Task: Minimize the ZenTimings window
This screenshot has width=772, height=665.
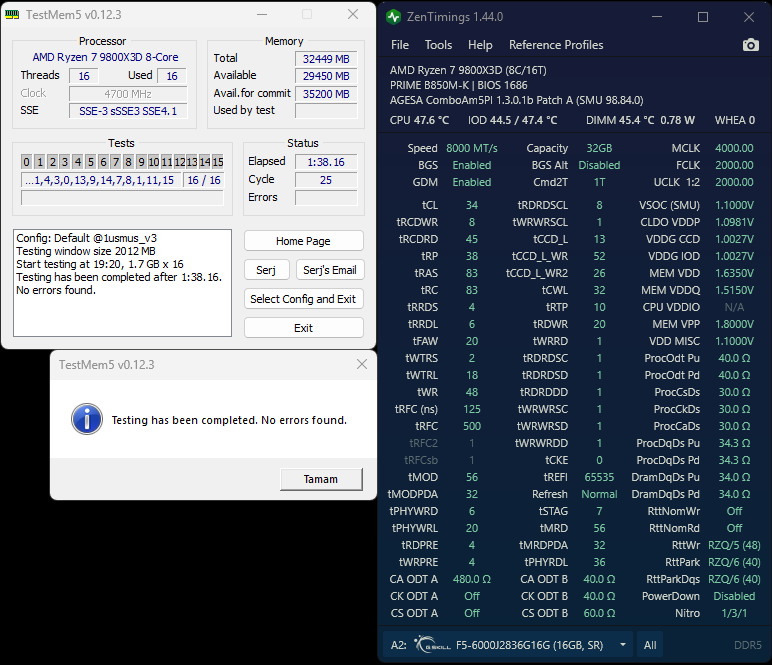Action: 657,17
